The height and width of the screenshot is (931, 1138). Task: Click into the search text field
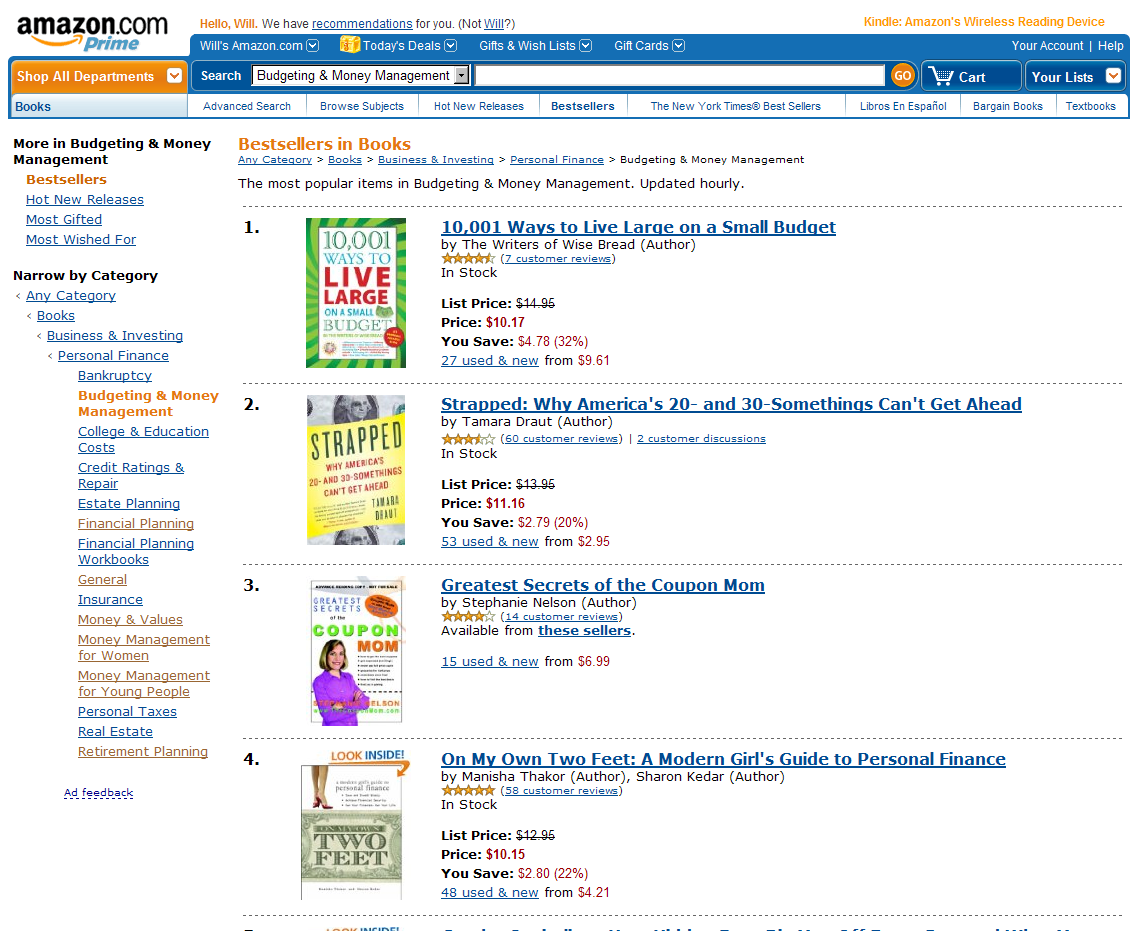tap(679, 75)
